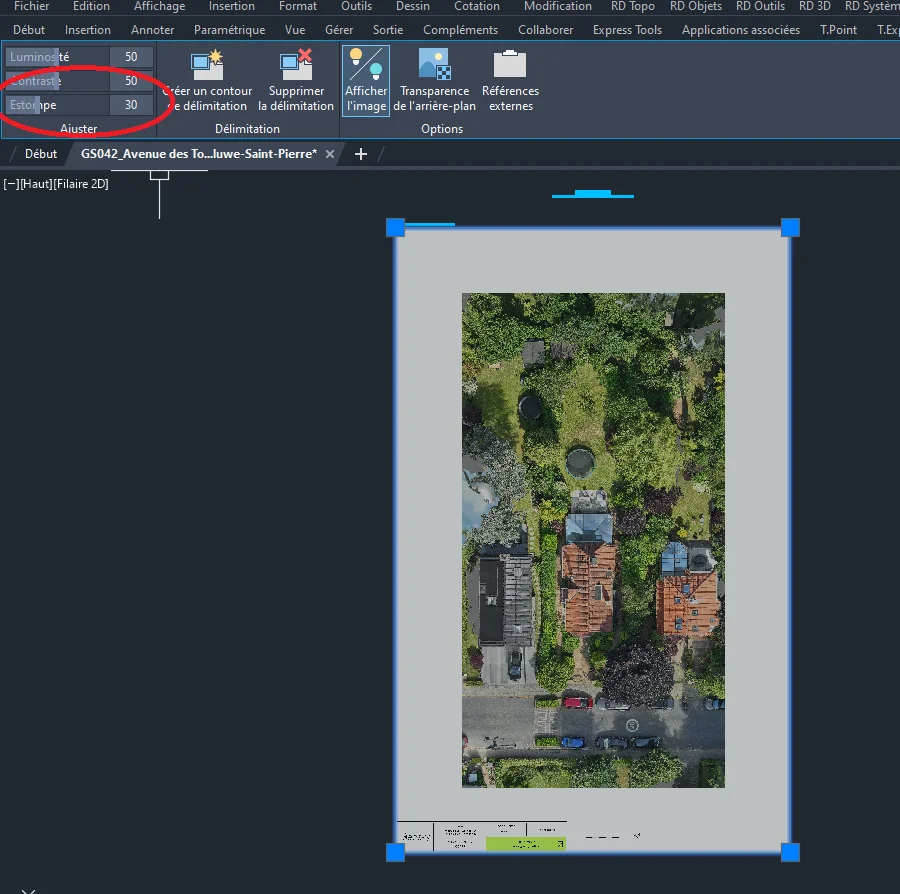Open the Fichier menu
The height and width of the screenshot is (894, 900).
point(32,6)
